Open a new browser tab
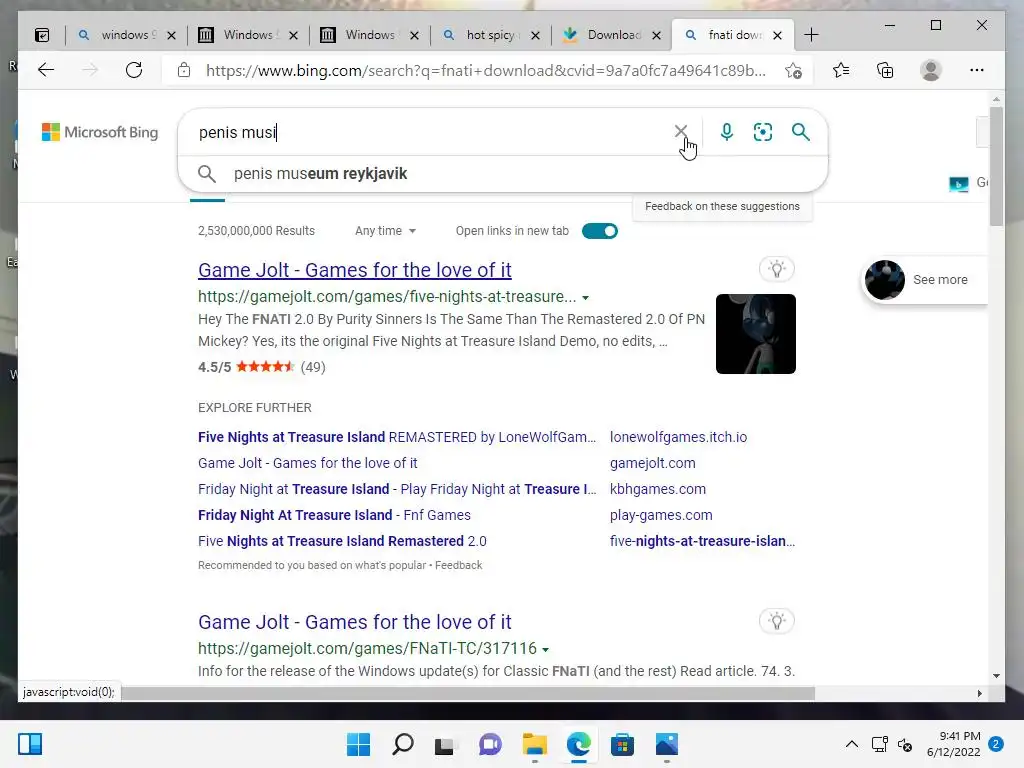This screenshot has width=1024, height=768. pos(811,35)
